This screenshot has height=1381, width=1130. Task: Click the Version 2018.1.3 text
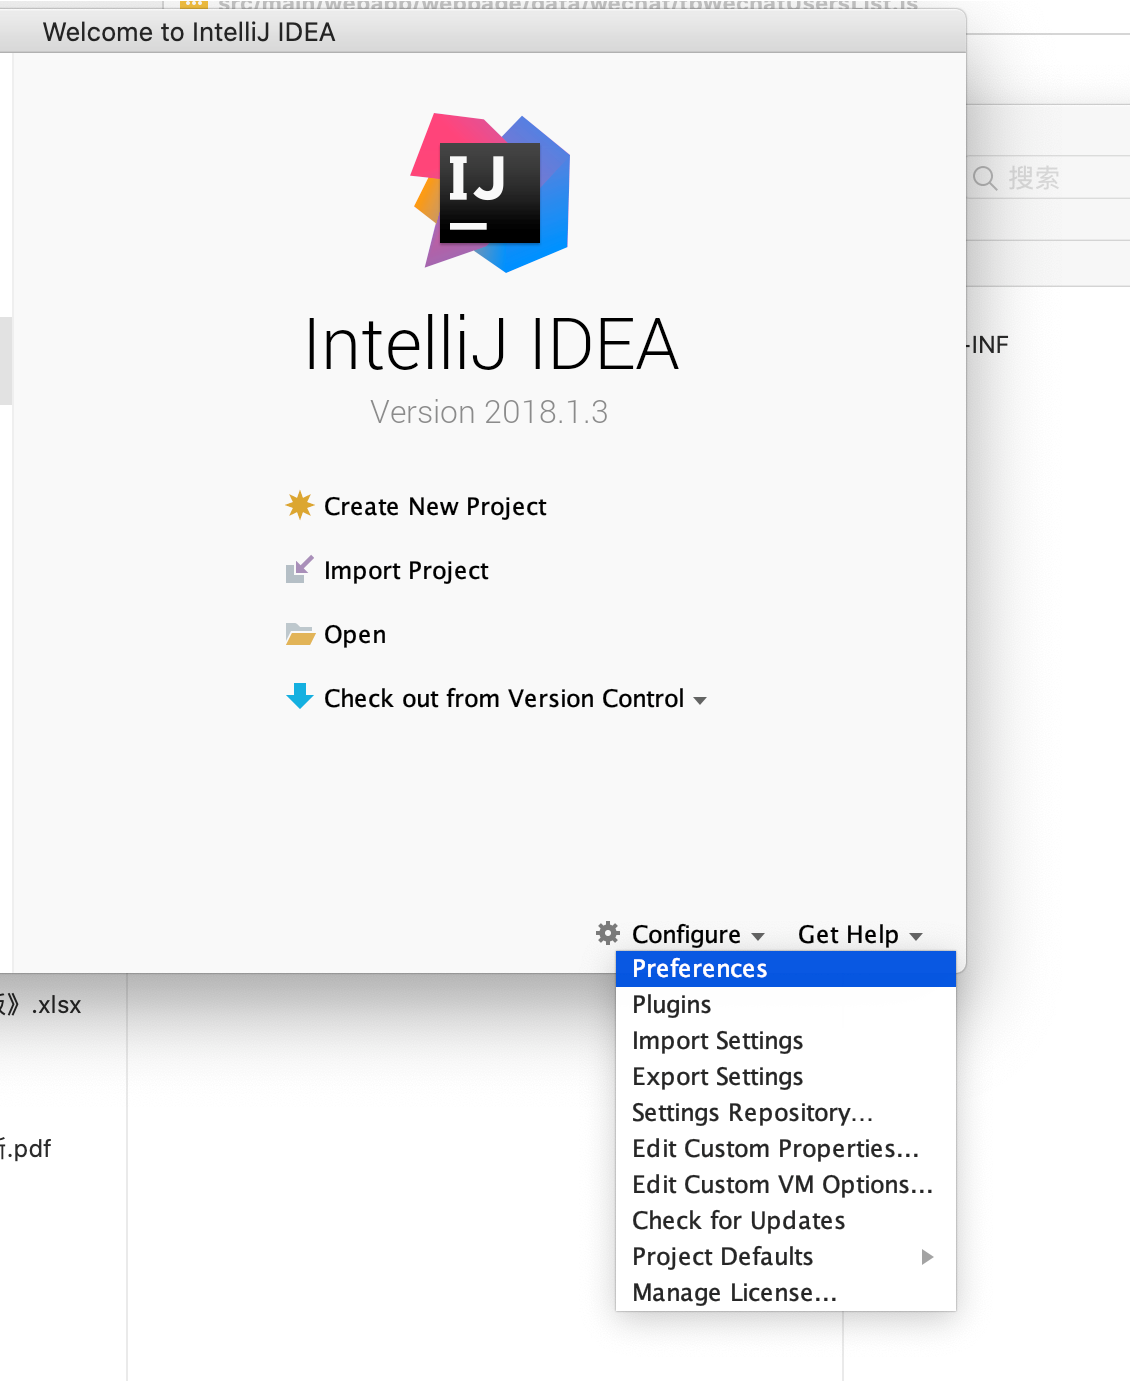[x=489, y=412]
